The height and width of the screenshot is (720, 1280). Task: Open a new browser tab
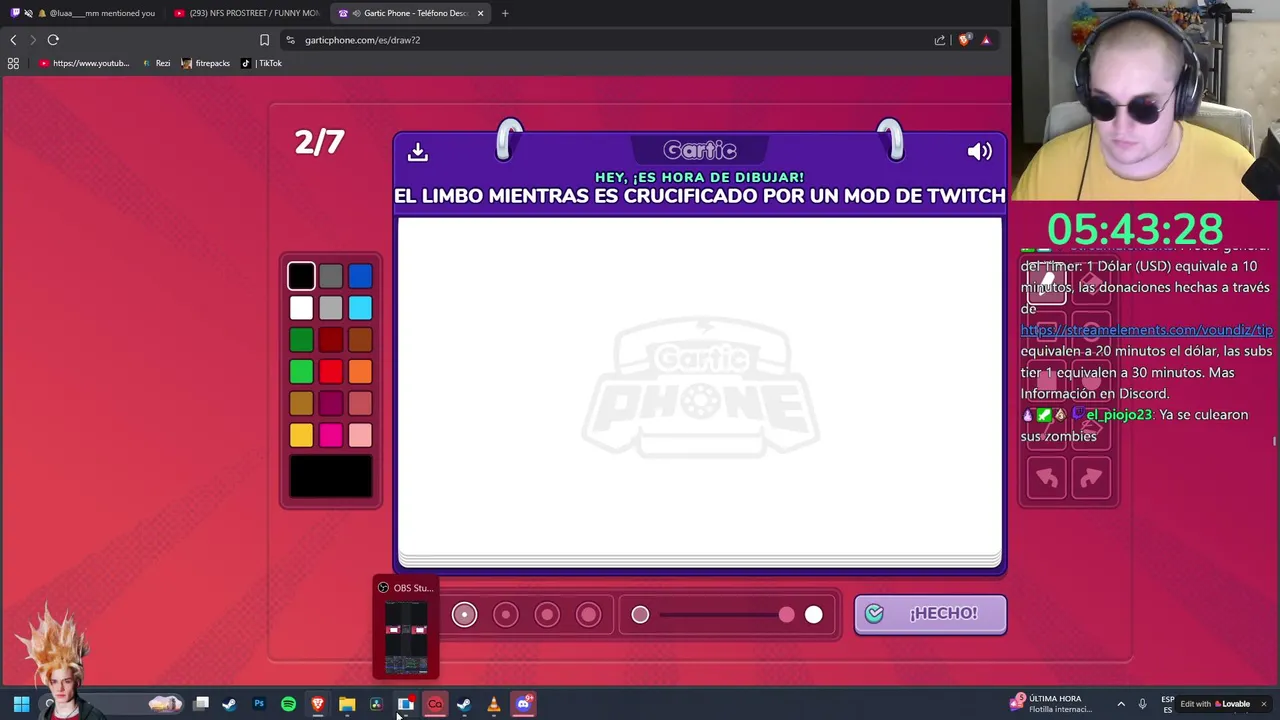click(x=505, y=13)
